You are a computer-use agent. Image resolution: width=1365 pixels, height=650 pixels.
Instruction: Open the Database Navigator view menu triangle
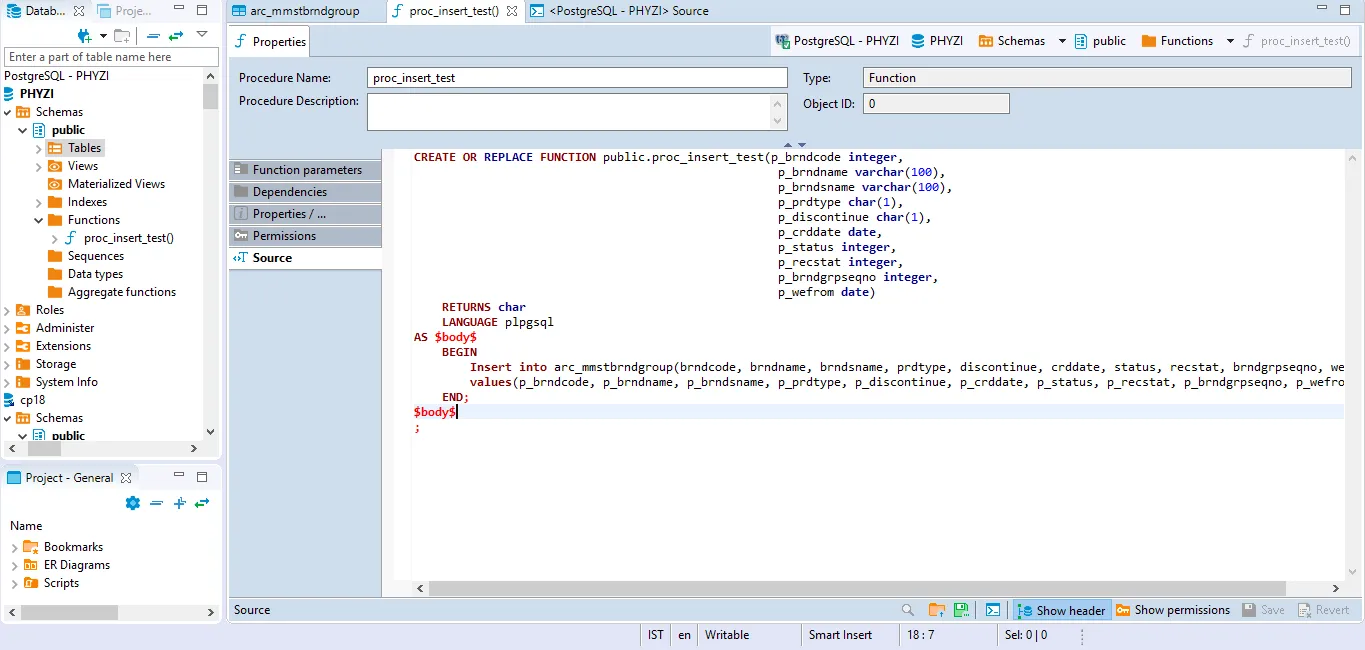[x=202, y=34]
